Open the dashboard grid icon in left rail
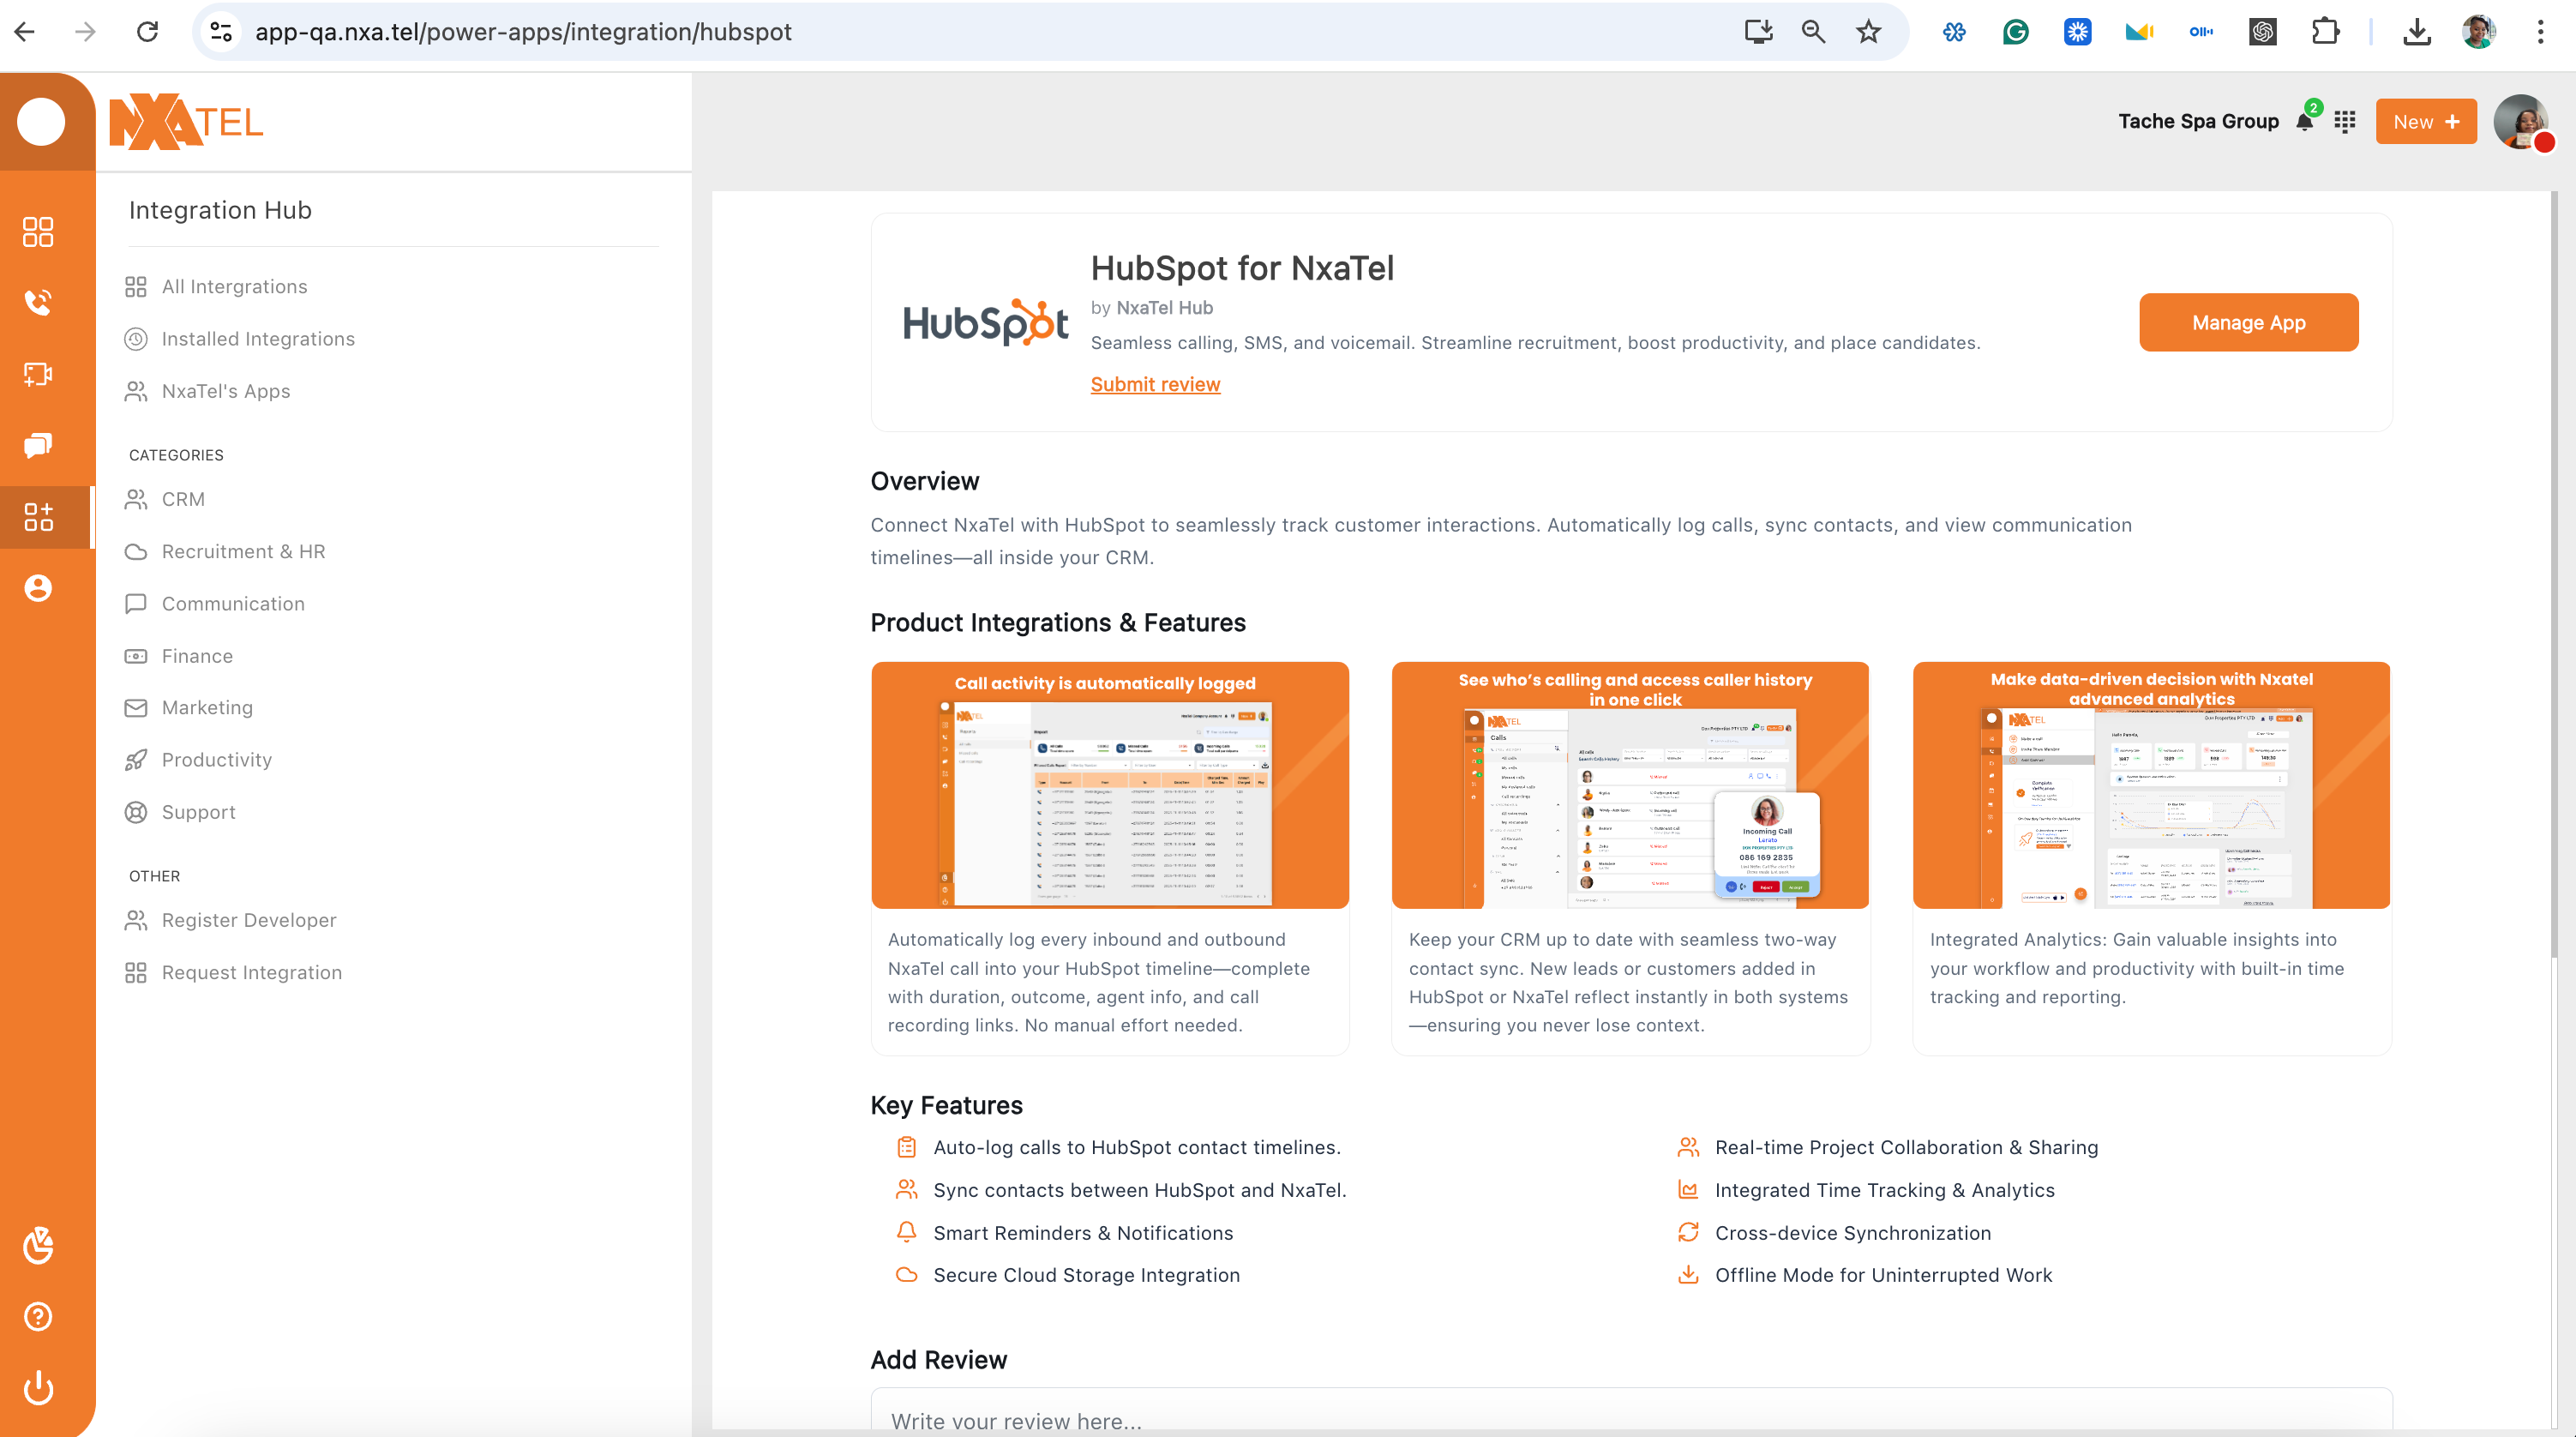The image size is (2576, 1437). (38, 231)
